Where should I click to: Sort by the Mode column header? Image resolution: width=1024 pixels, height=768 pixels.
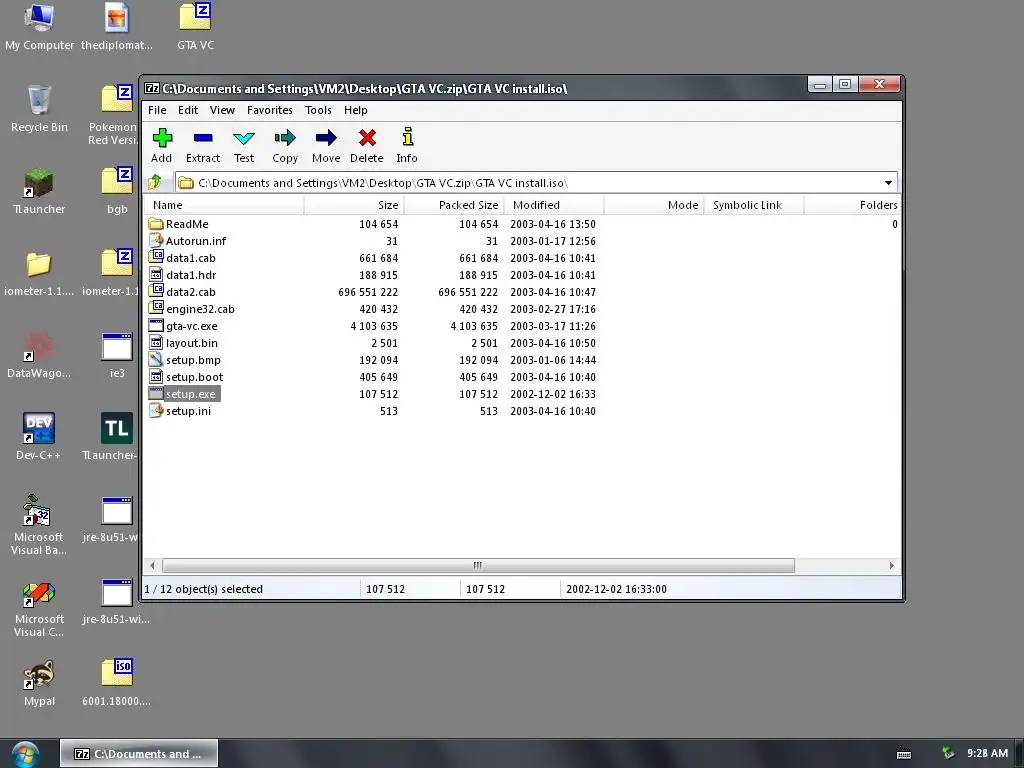tap(654, 205)
